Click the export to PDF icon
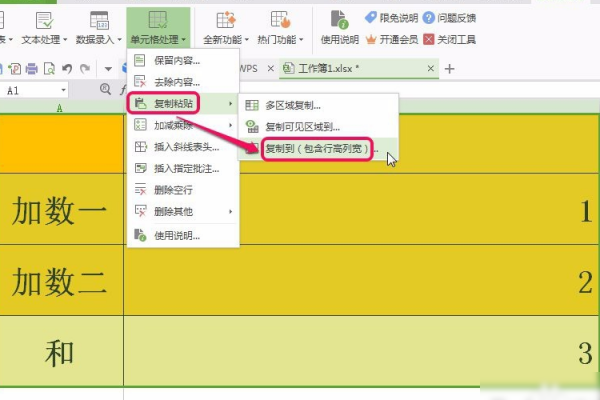Viewport: 600px width, 400px height. [x=15, y=69]
